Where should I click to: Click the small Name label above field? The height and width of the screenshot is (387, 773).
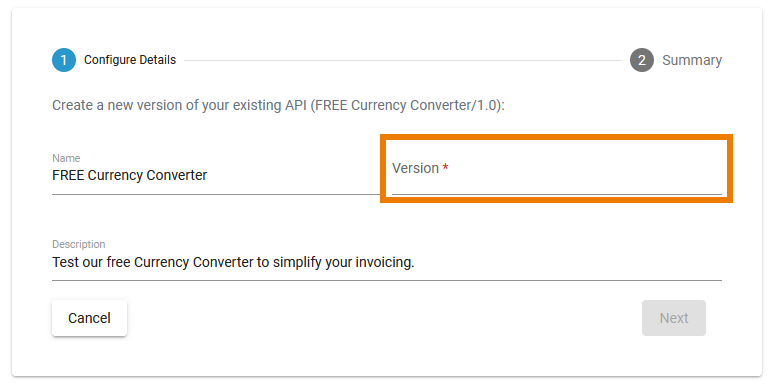[x=66, y=158]
